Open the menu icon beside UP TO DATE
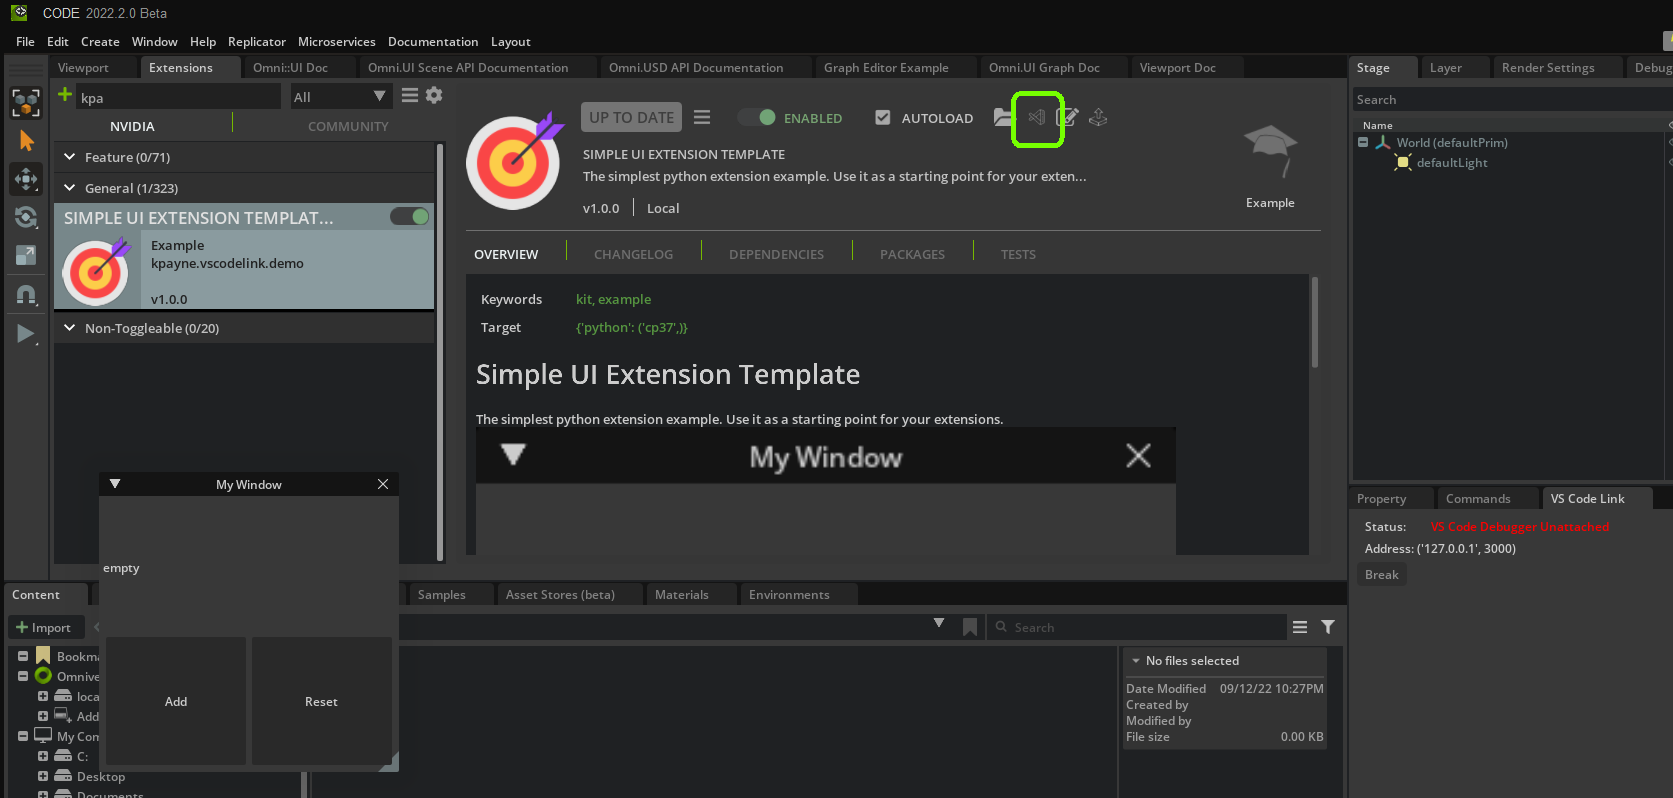The image size is (1673, 798). click(x=702, y=117)
